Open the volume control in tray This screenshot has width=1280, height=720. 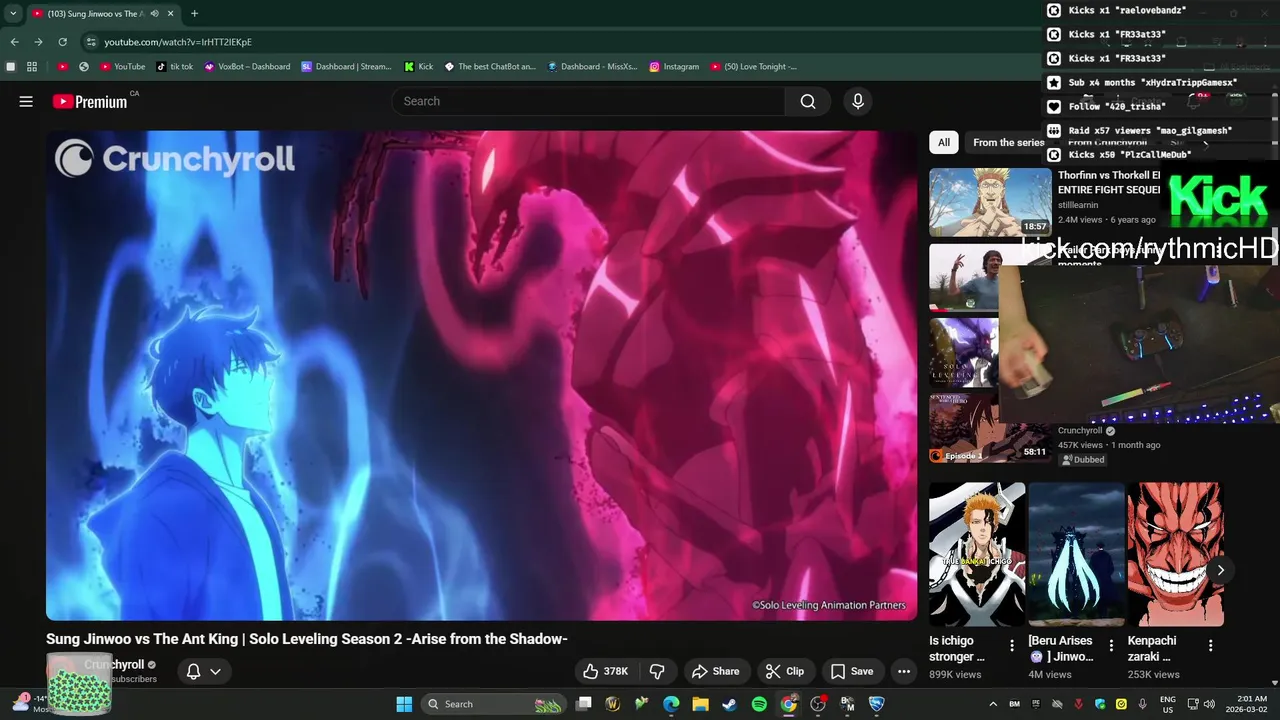(1208, 704)
